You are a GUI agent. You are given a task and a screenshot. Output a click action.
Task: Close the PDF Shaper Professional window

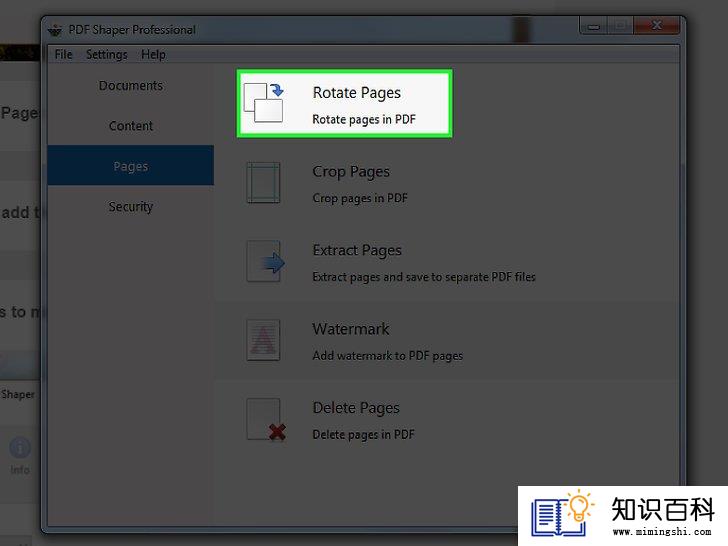coord(656,26)
